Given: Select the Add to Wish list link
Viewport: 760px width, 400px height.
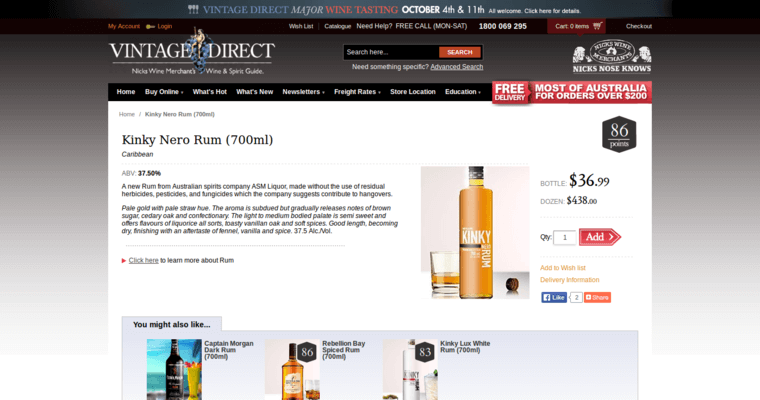Looking at the screenshot, I should tap(562, 268).
